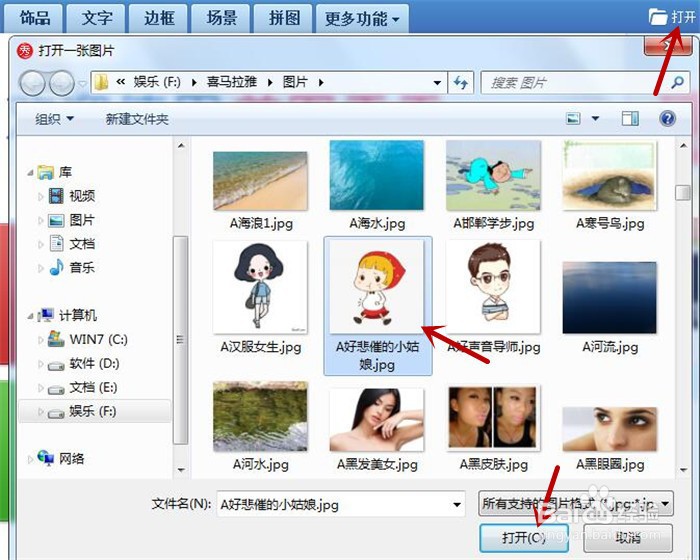Select 娱乐 (F:) in the address path
This screenshot has width=700, height=560.
pos(157,82)
